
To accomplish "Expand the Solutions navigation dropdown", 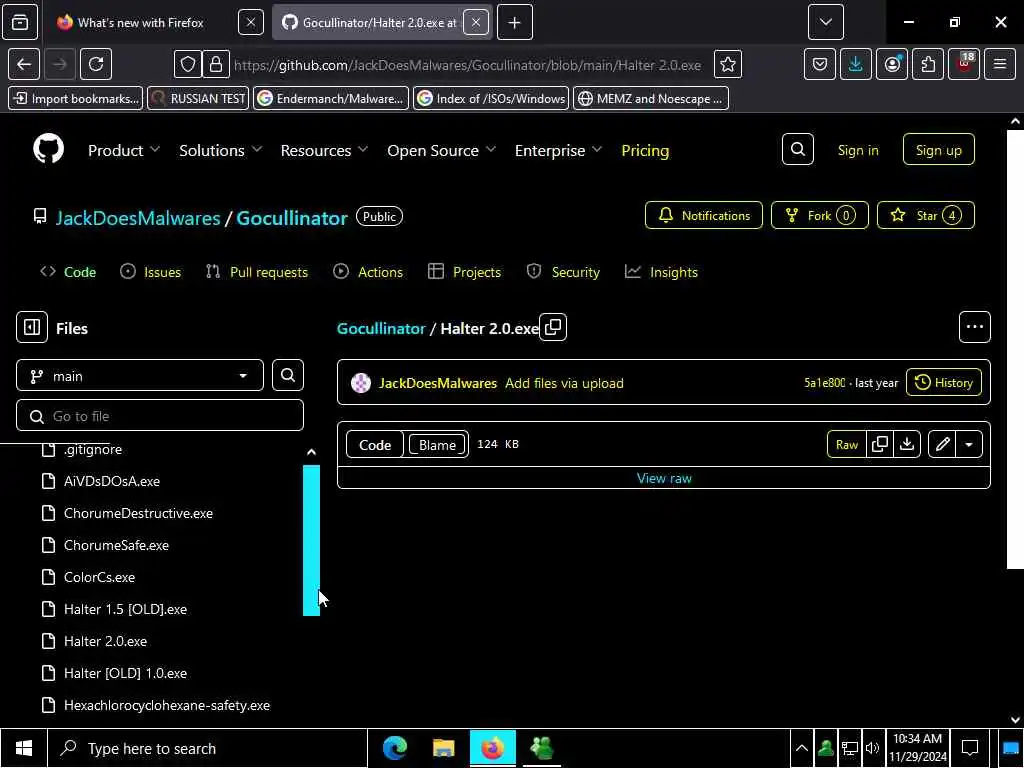I will (x=221, y=150).
